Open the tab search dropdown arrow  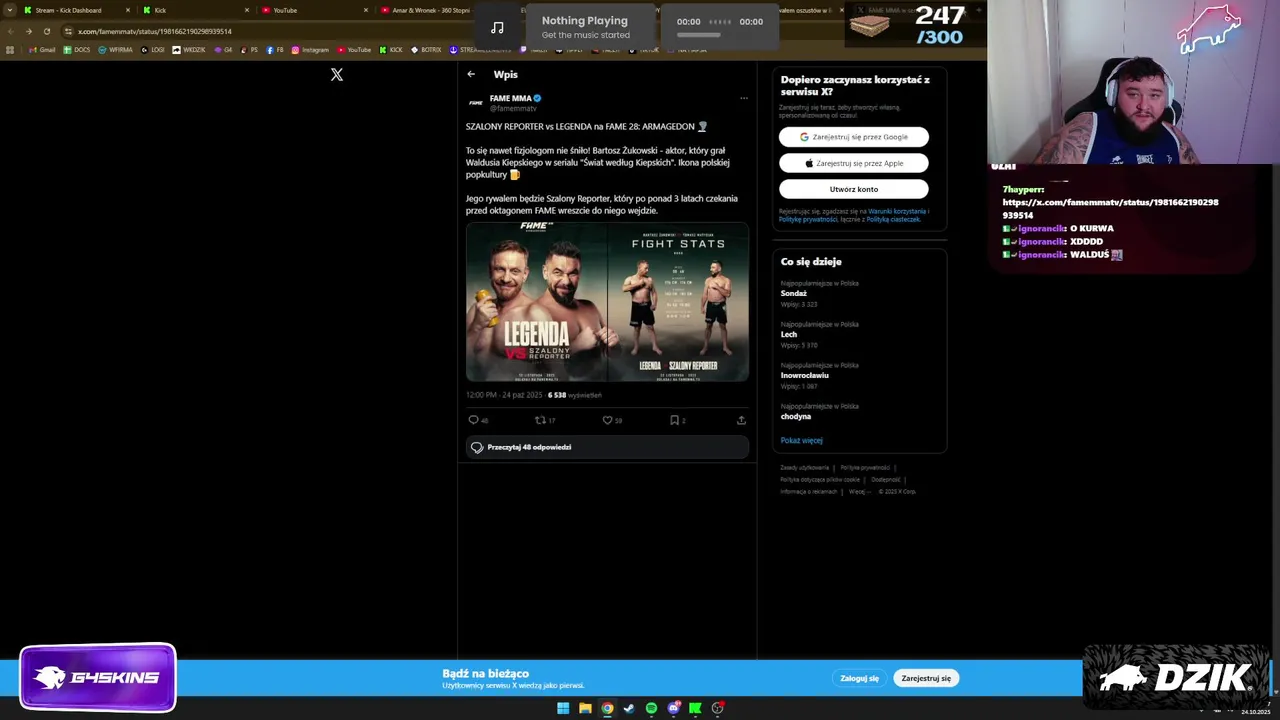tap(9, 10)
